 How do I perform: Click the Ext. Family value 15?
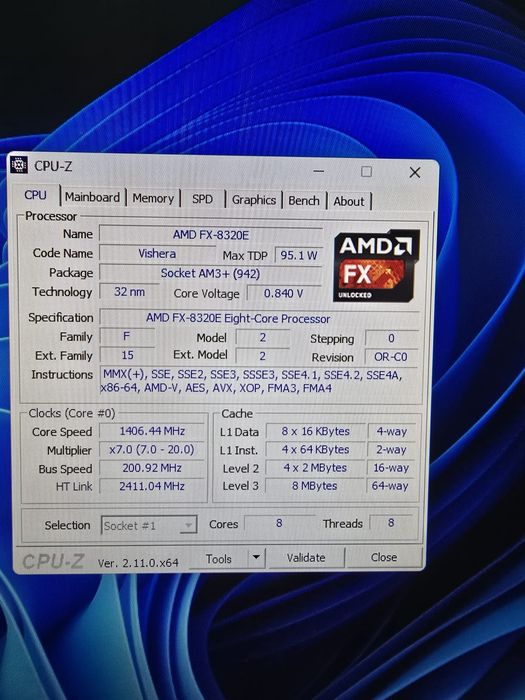pos(127,355)
